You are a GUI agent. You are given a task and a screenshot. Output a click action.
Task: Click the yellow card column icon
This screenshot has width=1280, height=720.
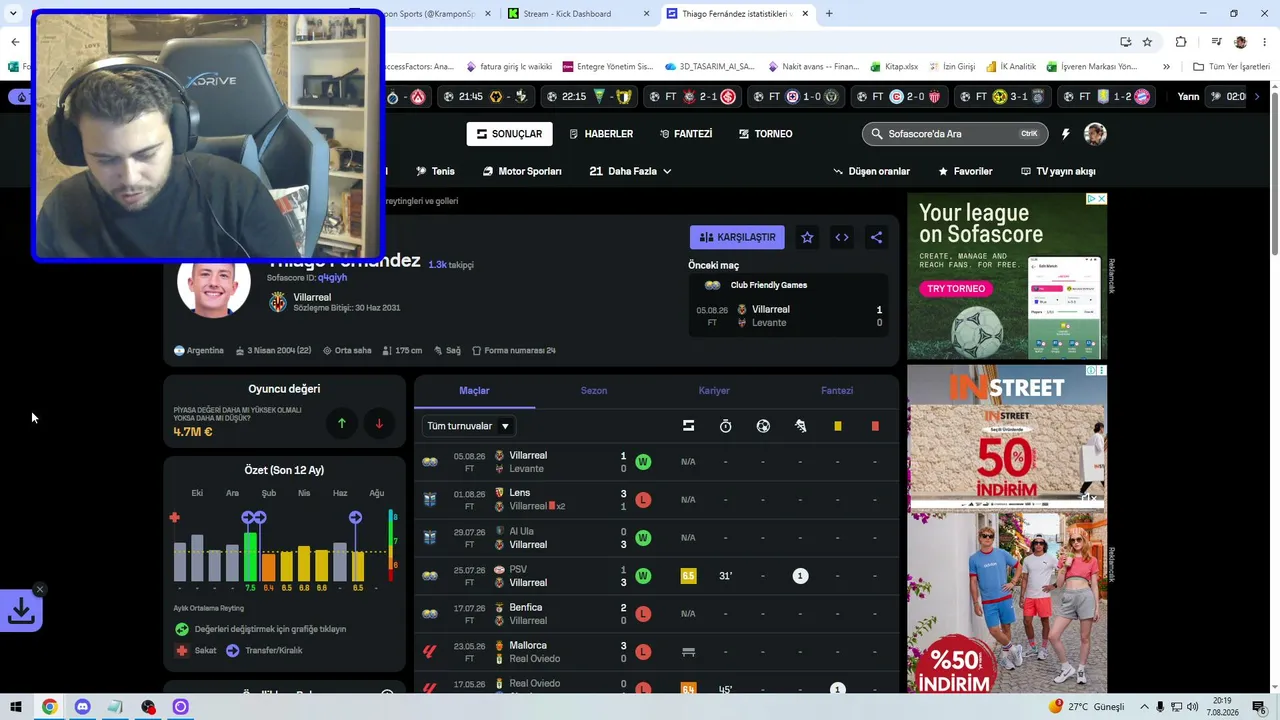click(x=838, y=426)
